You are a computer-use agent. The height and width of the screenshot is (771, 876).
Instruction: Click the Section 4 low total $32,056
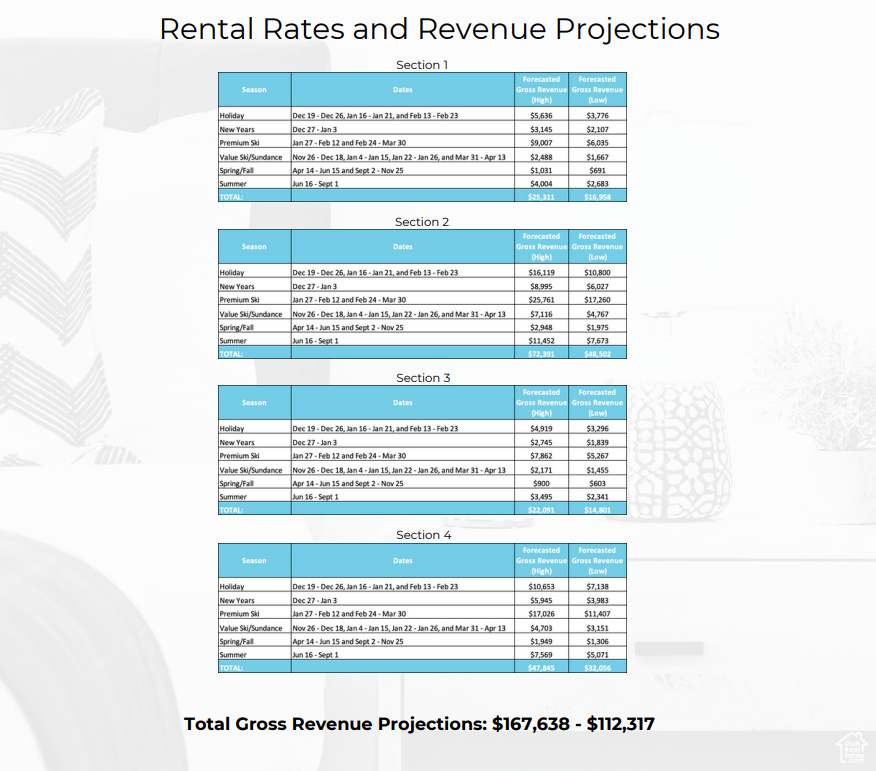coord(597,668)
